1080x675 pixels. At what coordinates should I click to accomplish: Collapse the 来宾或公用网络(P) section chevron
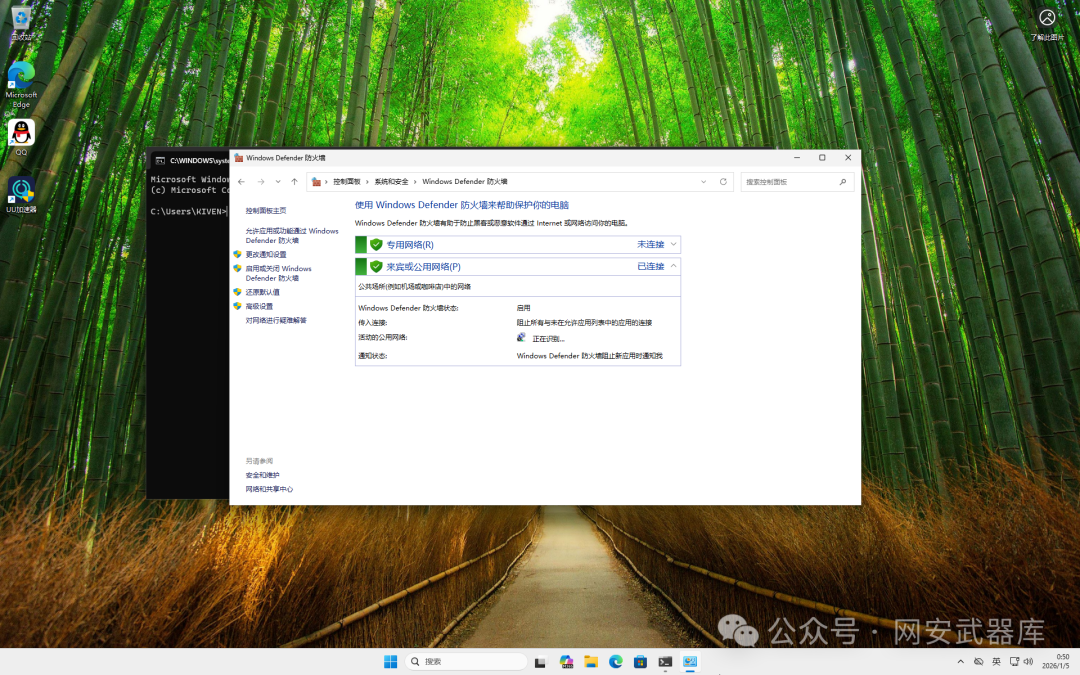coord(674,266)
